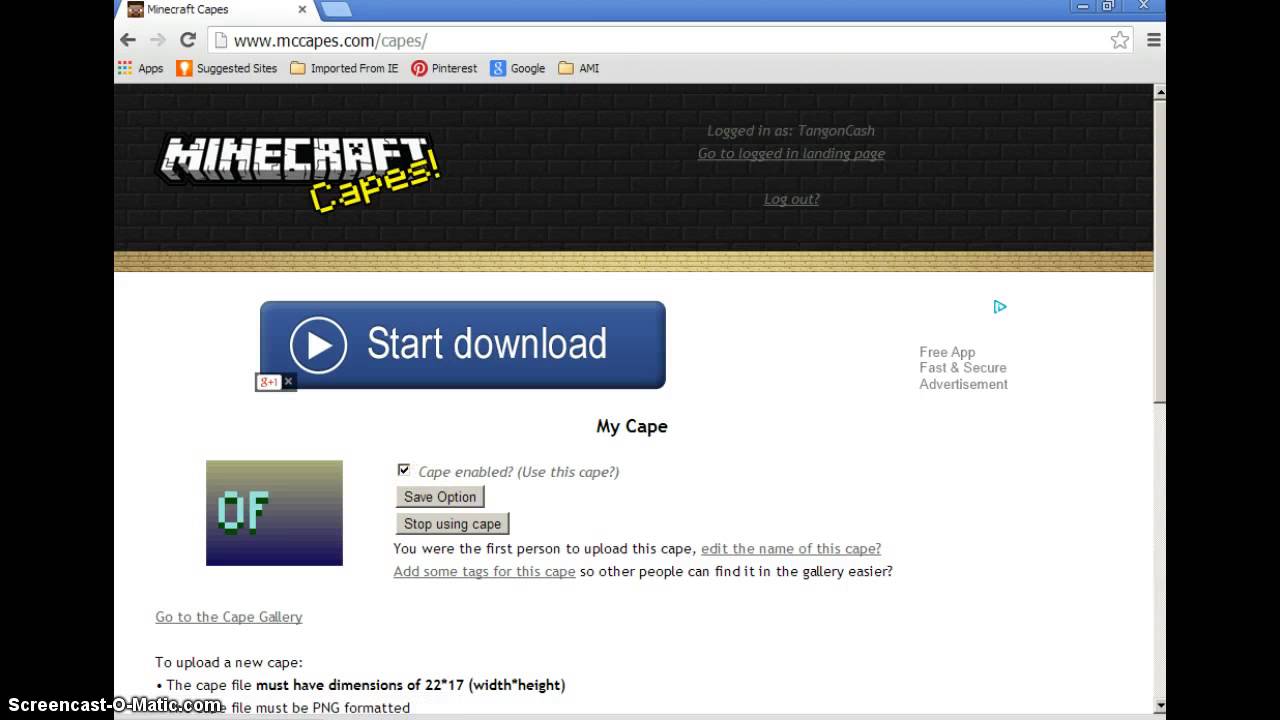Image resolution: width=1280 pixels, height=720 pixels.
Task: Click the g+1 badge on the ad
Action: tap(268, 382)
